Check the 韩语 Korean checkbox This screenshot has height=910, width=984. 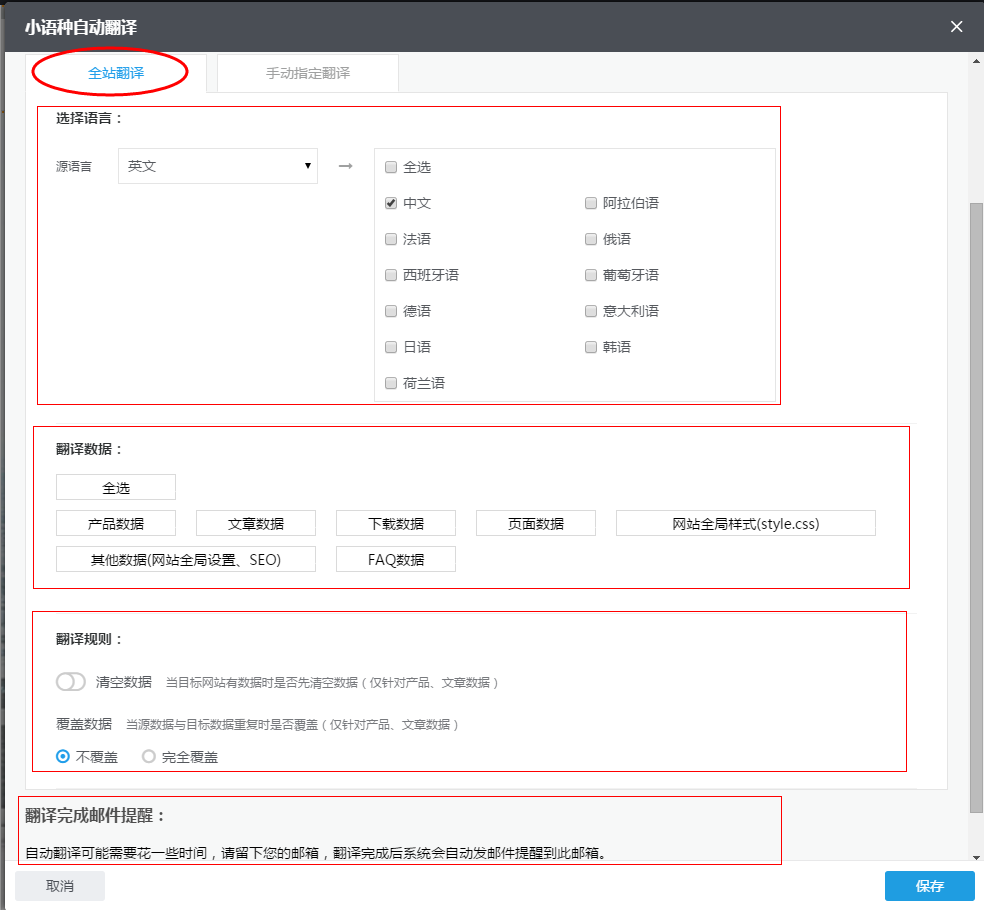590,347
